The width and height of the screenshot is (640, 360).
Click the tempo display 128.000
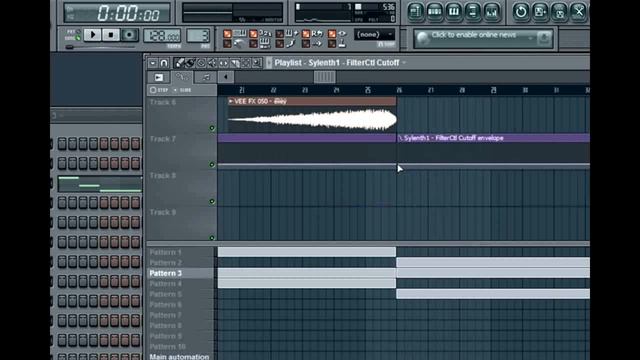tap(162, 36)
